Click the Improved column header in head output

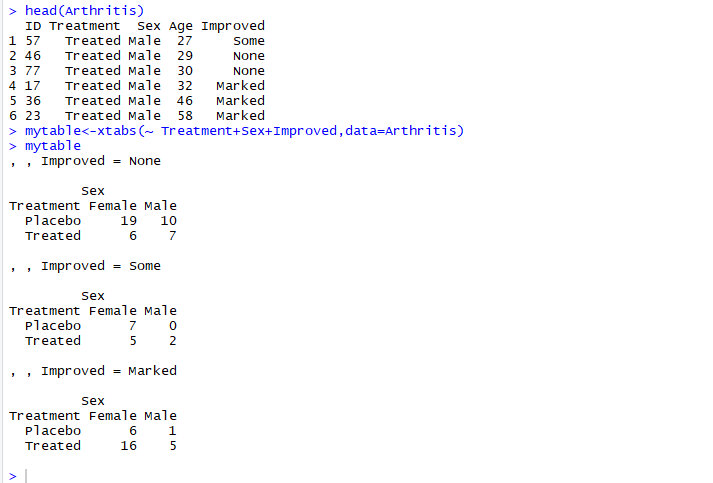click(232, 26)
